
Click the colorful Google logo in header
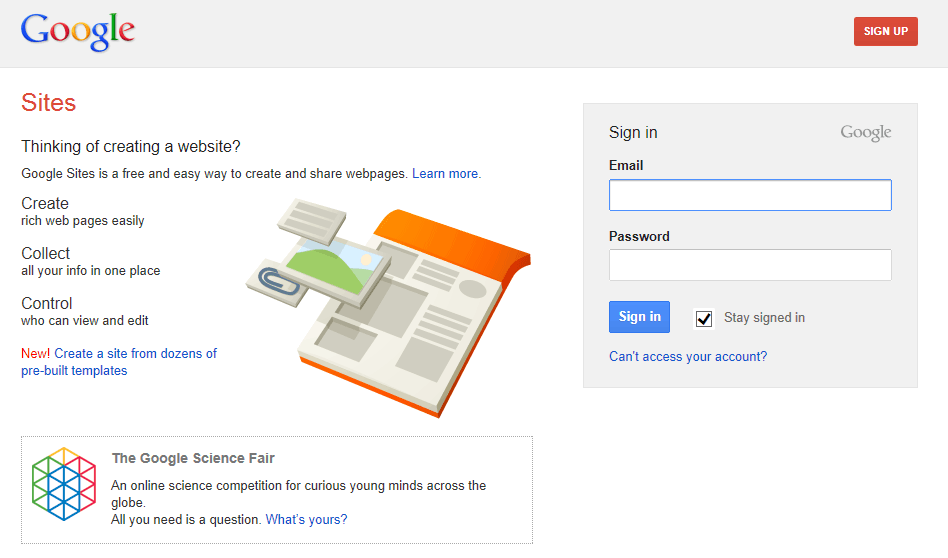(77, 31)
